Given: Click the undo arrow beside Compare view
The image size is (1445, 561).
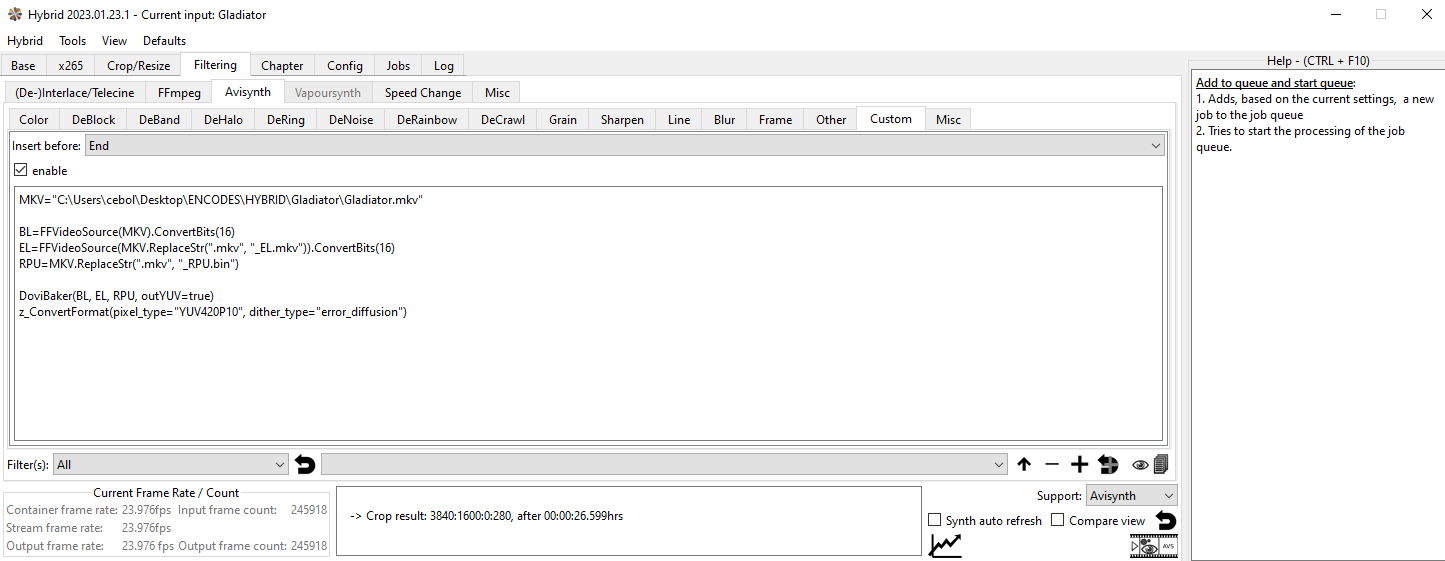Looking at the screenshot, I should (x=1166, y=520).
